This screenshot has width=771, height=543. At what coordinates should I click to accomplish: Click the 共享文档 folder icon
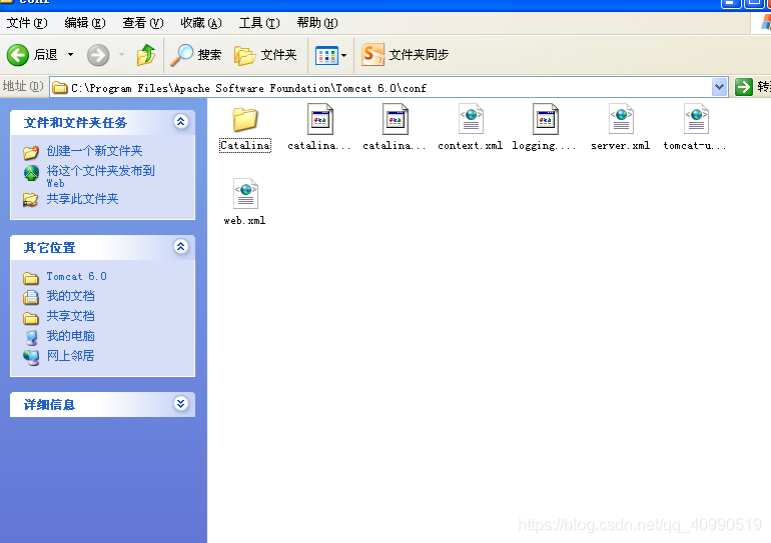point(30,318)
